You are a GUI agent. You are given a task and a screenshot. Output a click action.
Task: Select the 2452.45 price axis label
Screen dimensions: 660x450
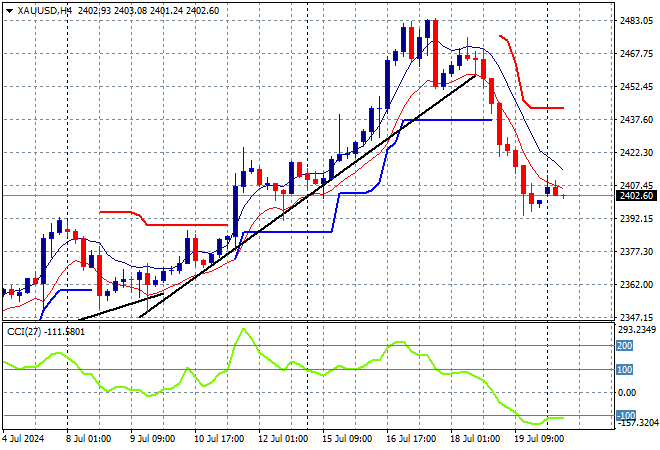636,86
